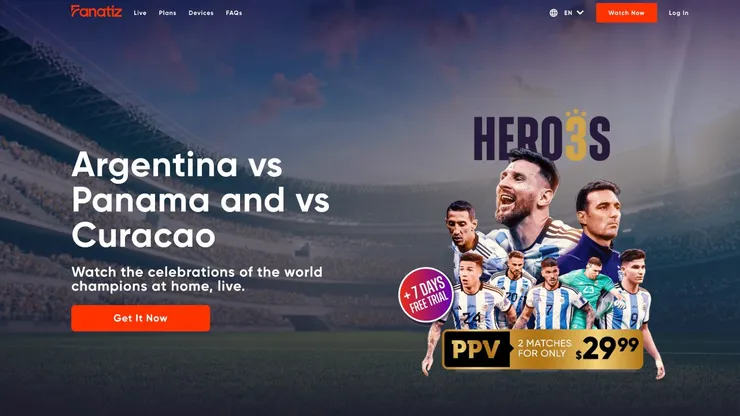Open the Live menu item

click(x=140, y=13)
